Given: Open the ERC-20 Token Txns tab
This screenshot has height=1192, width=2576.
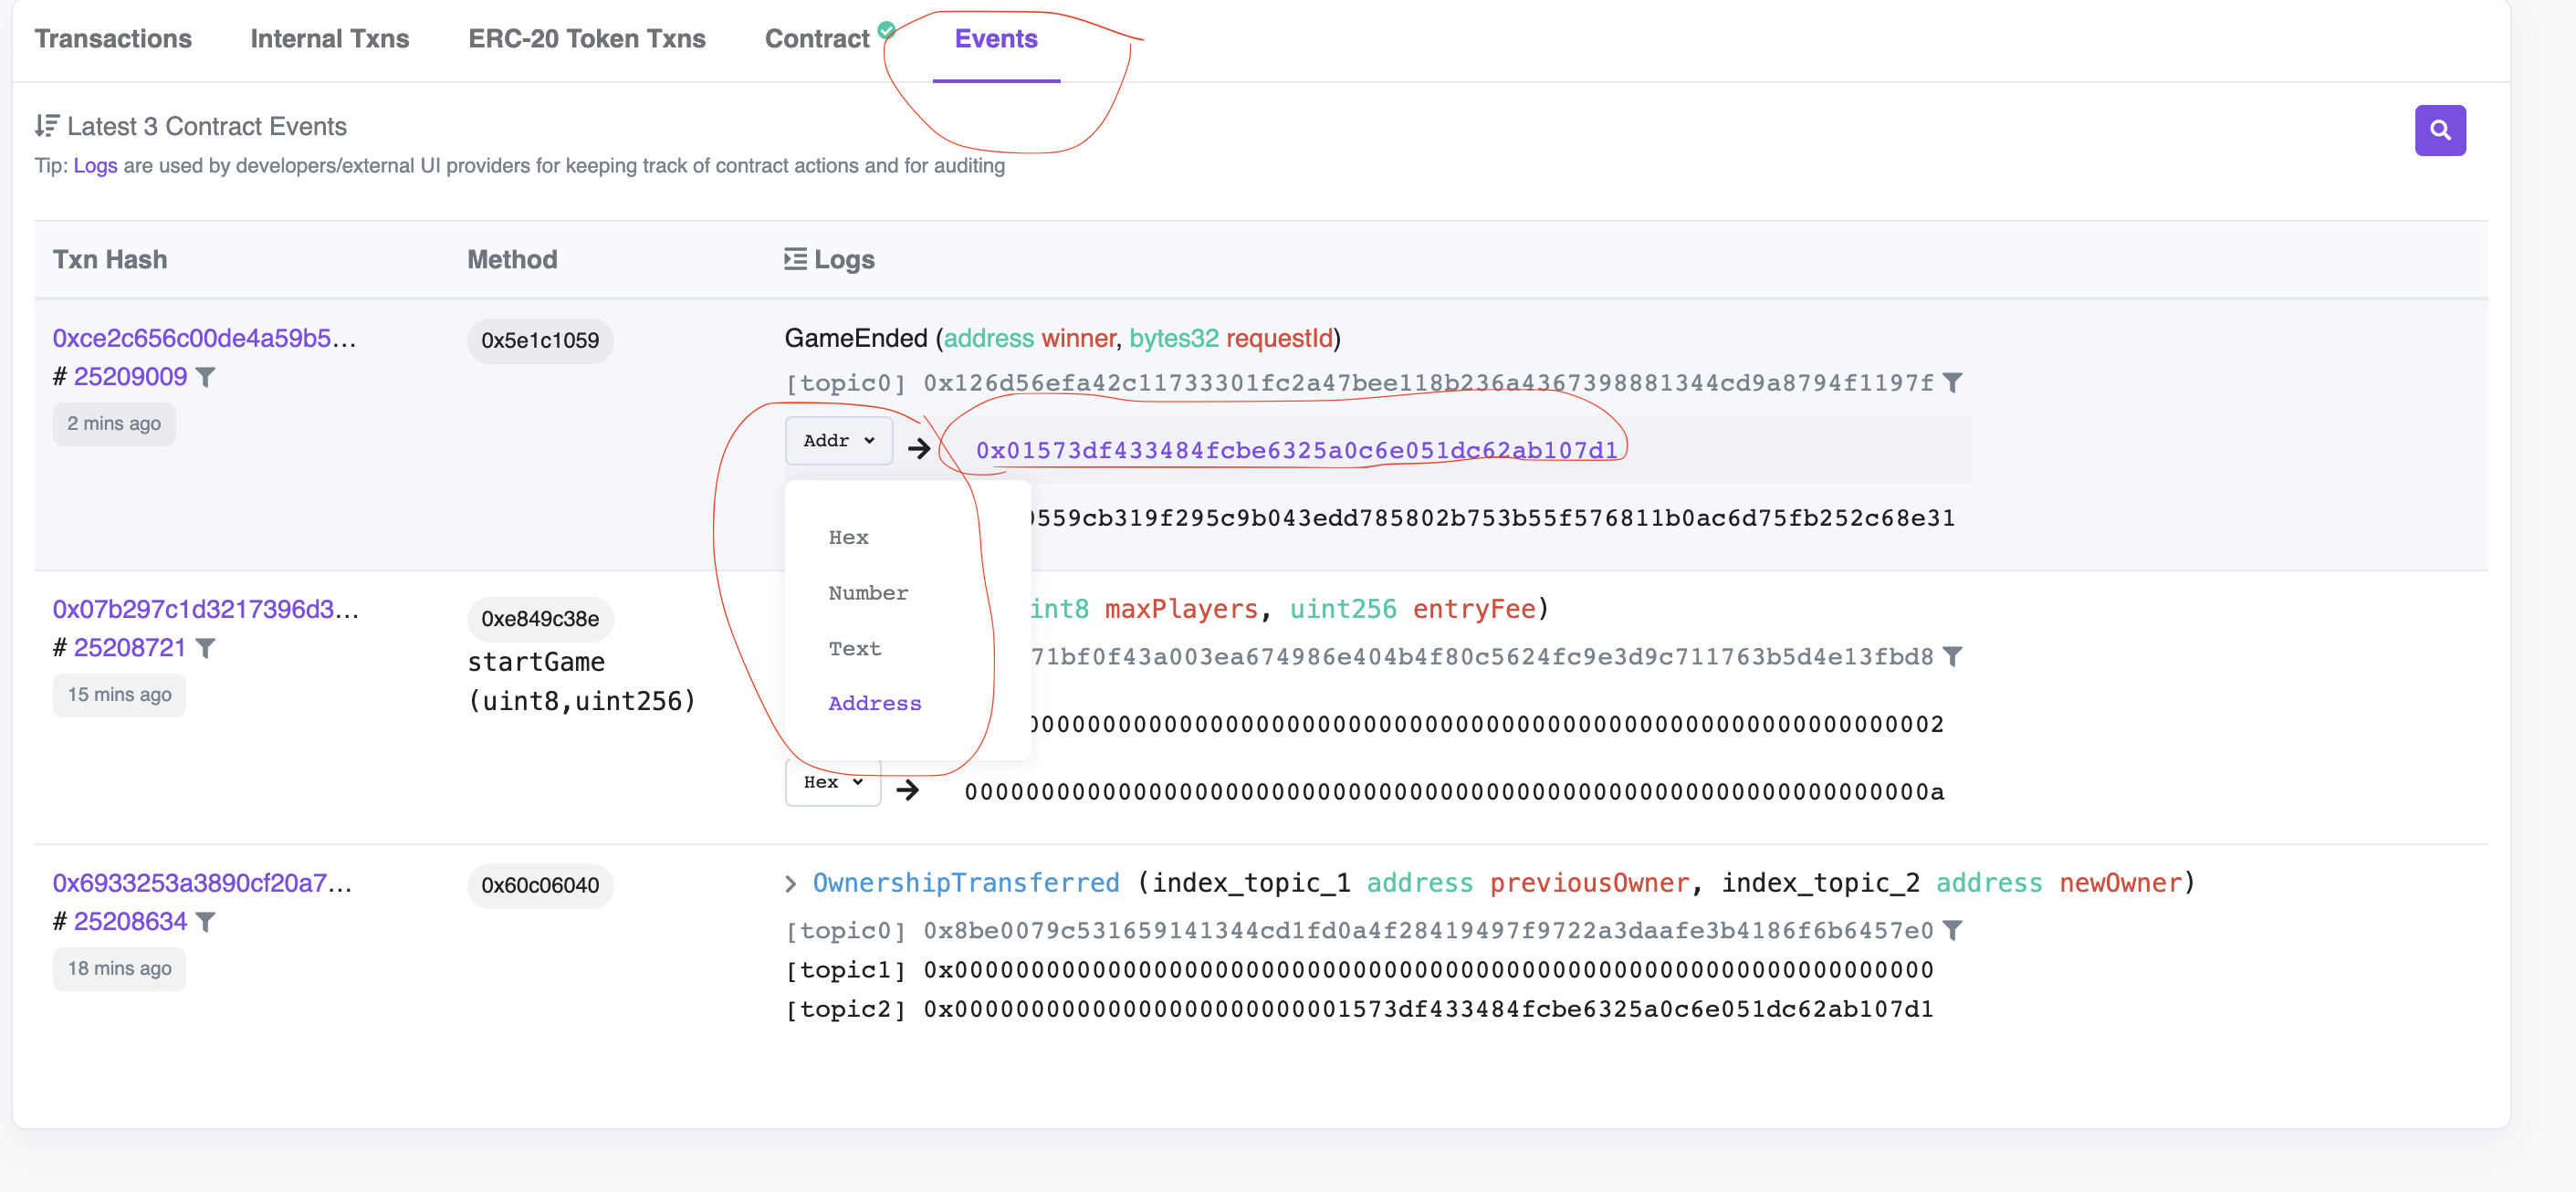Looking at the screenshot, I should (586, 39).
